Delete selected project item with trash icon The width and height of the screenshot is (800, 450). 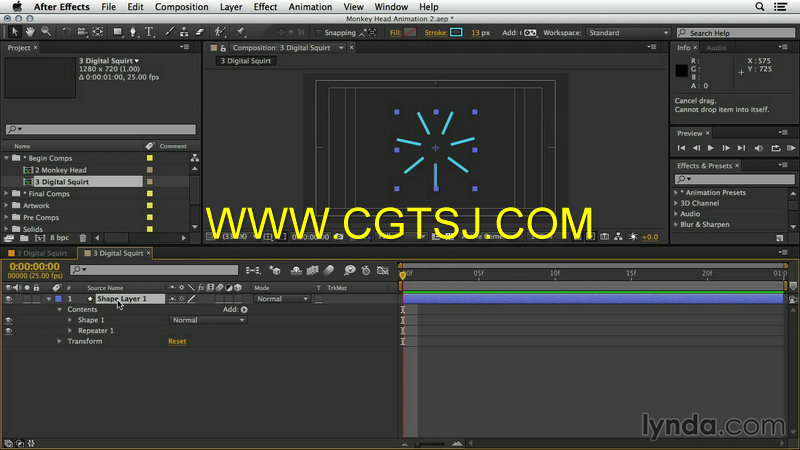pos(83,238)
